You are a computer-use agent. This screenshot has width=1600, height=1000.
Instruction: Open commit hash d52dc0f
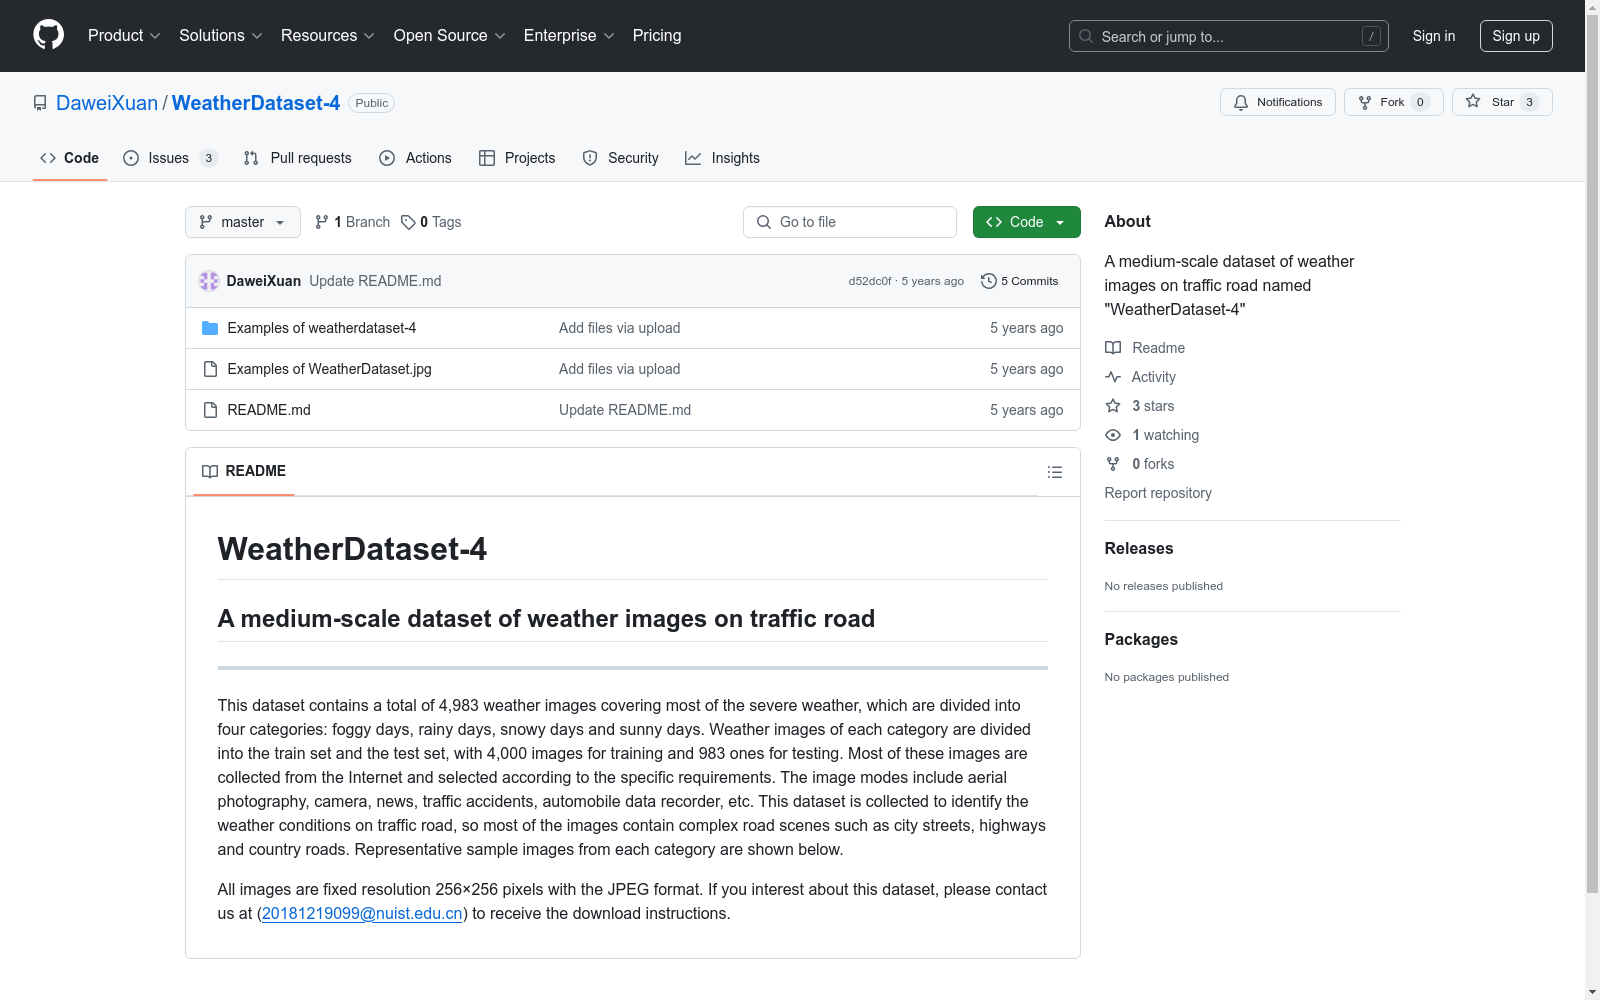pos(870,281)
